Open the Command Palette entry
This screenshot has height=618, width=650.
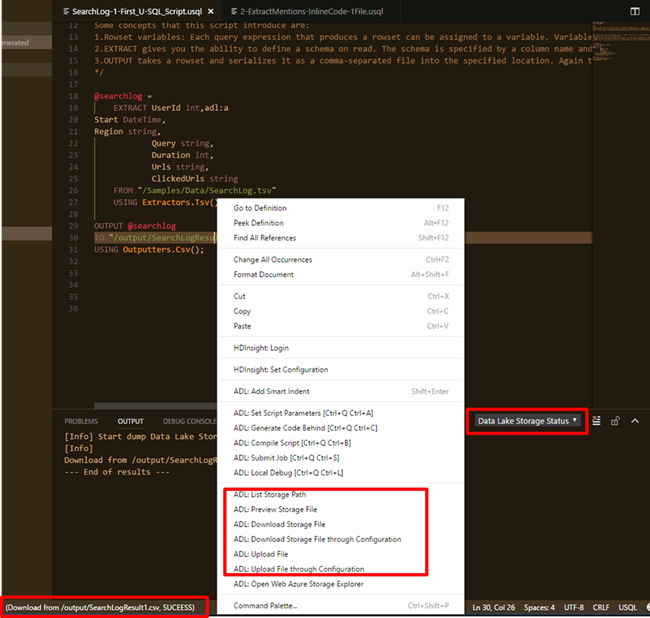(341, 606)
